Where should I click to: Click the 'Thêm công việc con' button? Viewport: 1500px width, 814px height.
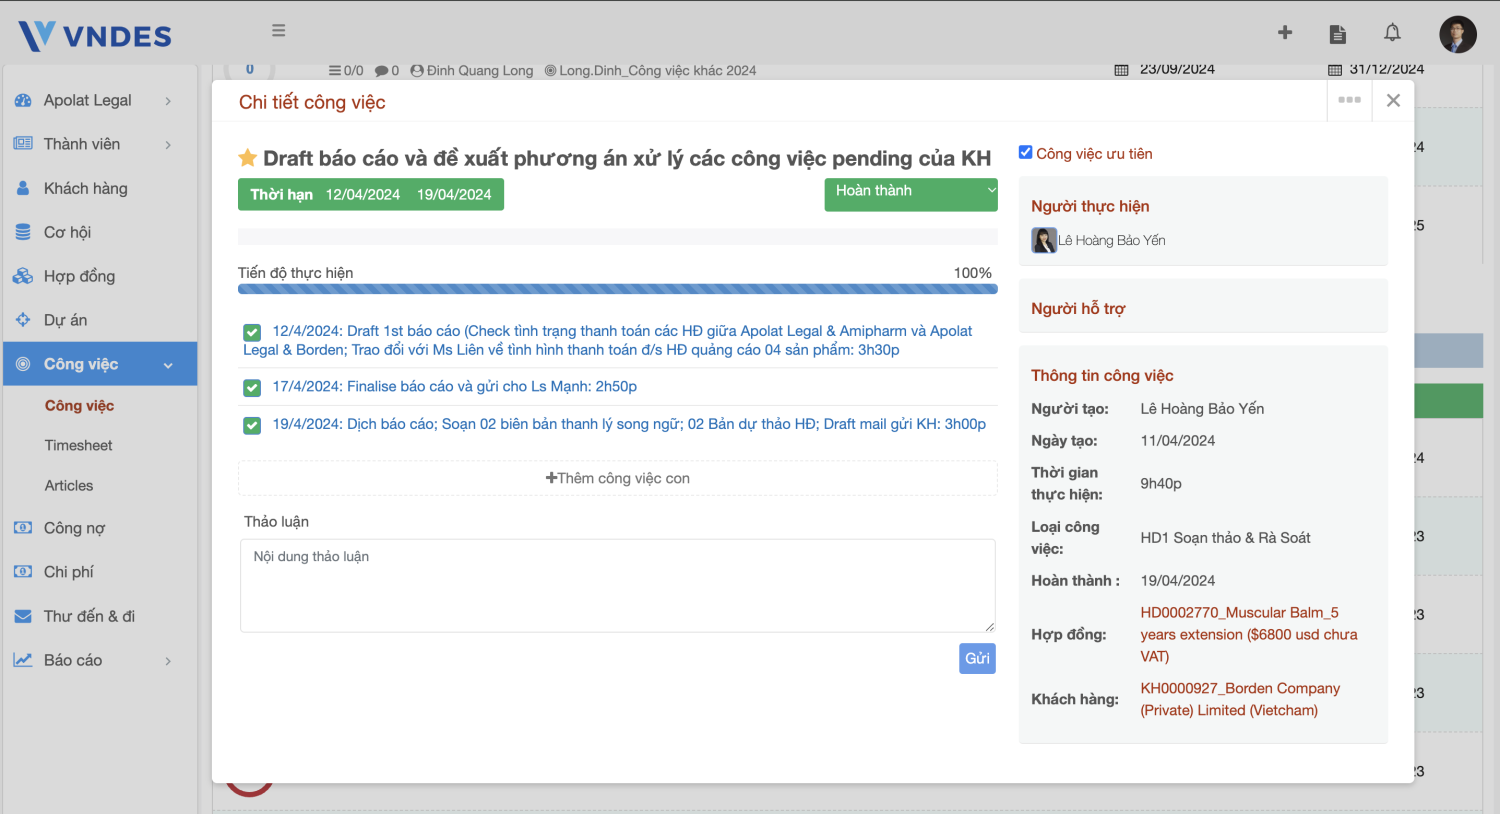click(x=617, y=478)
